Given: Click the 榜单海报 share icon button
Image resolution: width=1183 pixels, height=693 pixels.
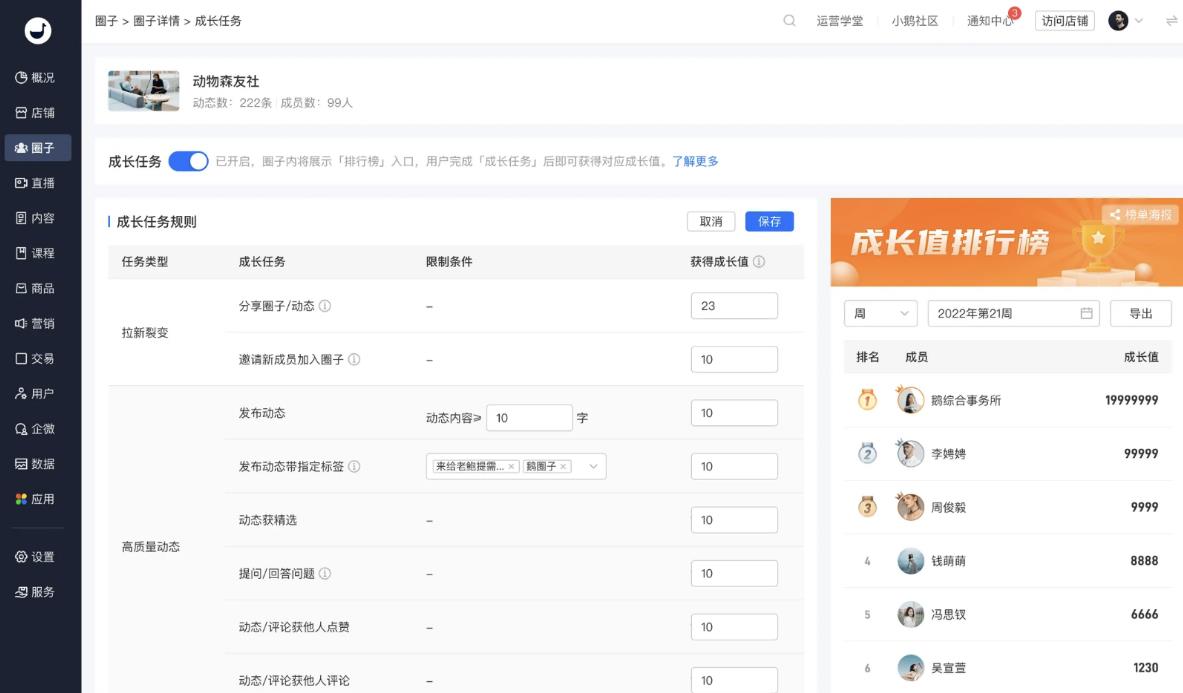Looking at the screenshot, I should tap(1141, 214).
